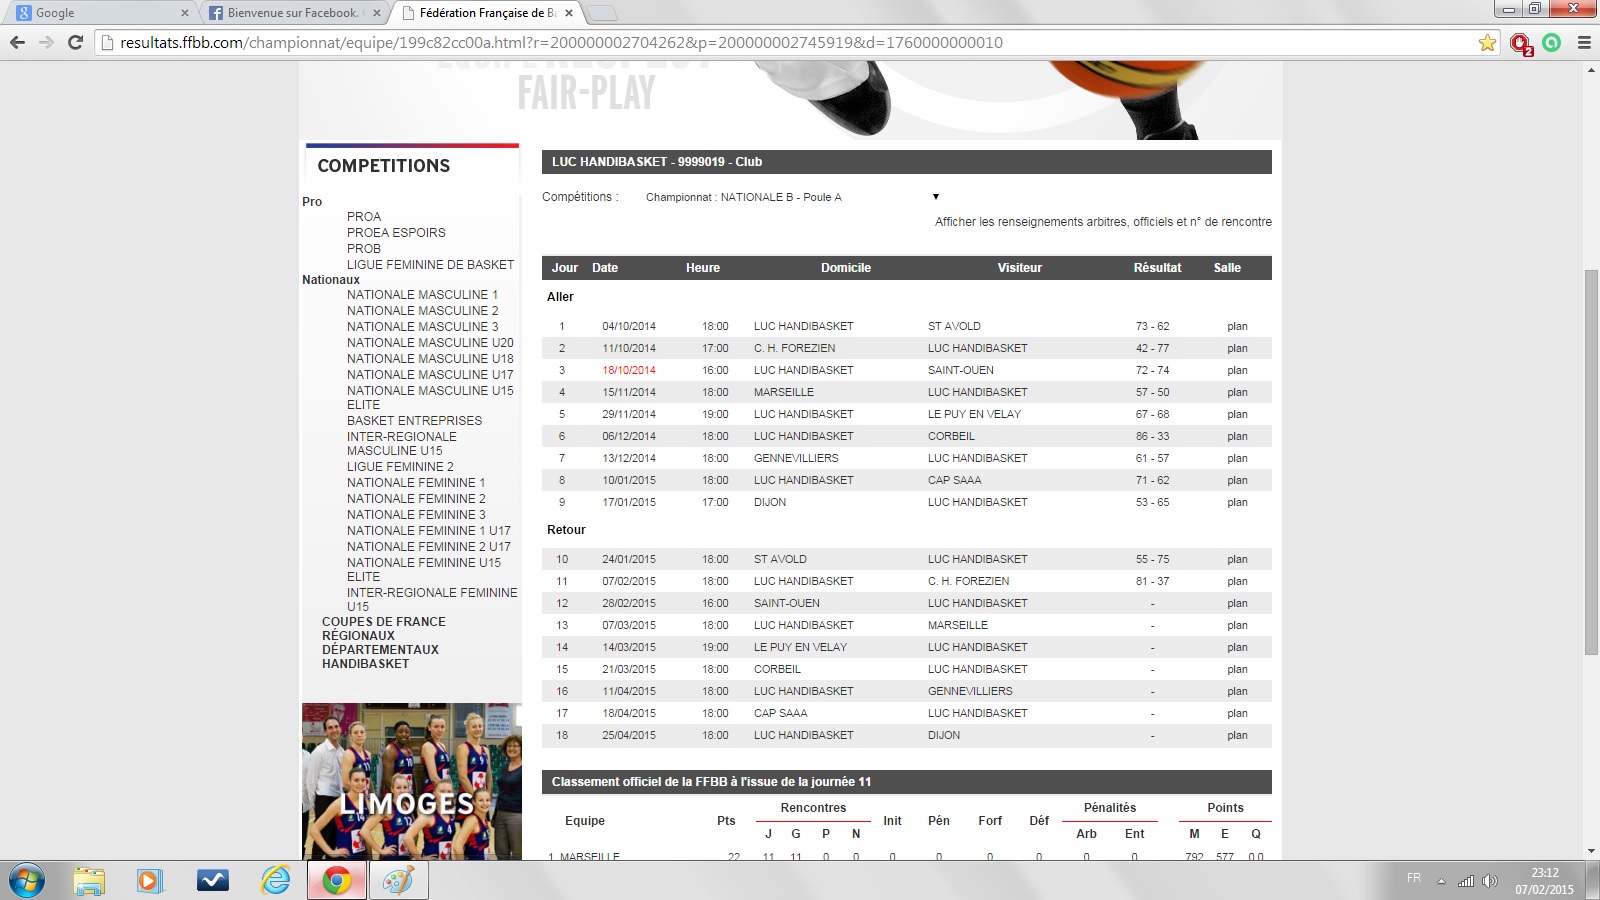Open PROA competition link
The image size is (1600, 900).
(364, 217)
